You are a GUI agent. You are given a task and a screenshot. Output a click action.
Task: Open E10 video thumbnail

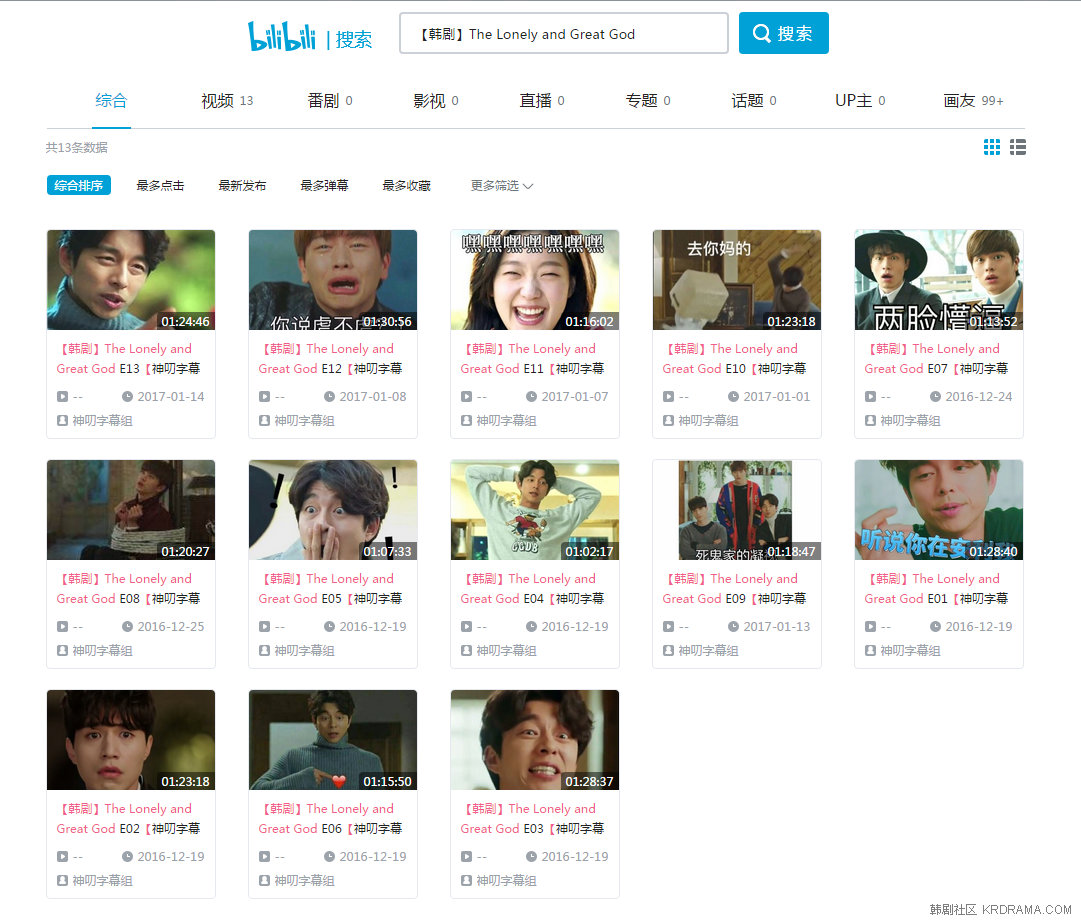click(737, 280)
